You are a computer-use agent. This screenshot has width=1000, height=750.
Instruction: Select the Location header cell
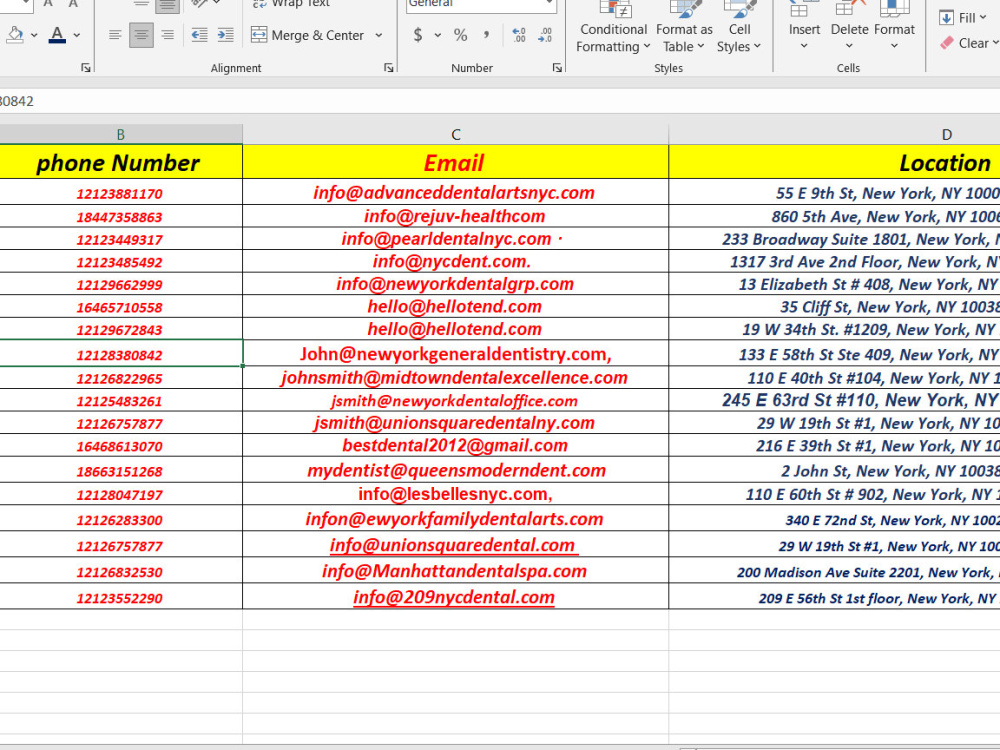tap(834, 162)
